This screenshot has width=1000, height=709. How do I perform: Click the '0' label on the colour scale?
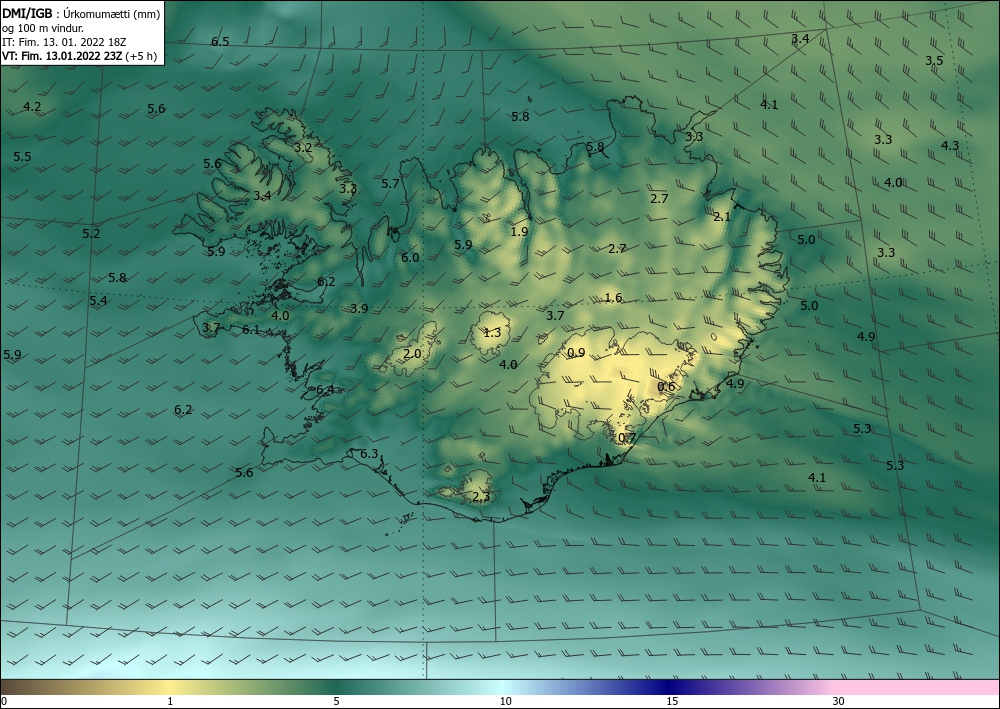tap(4, 701)
